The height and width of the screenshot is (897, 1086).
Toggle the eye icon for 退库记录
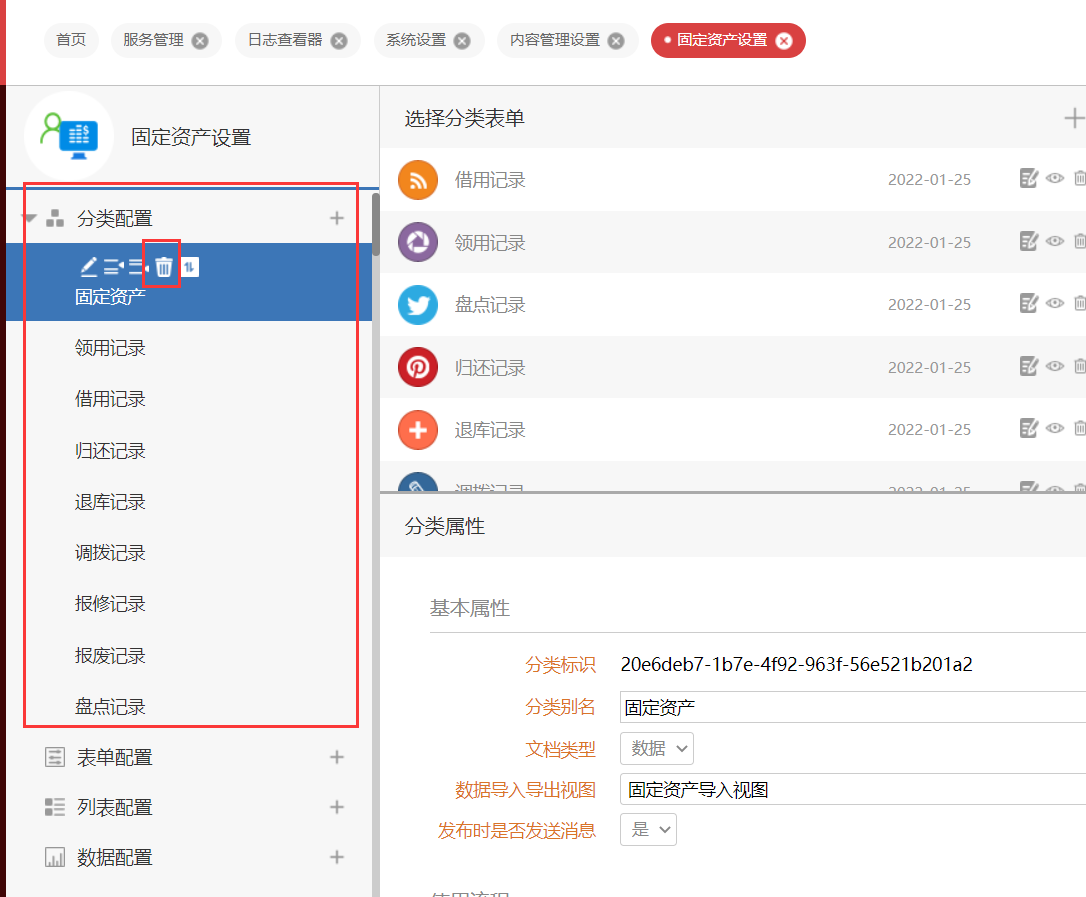pos(1055,428)
